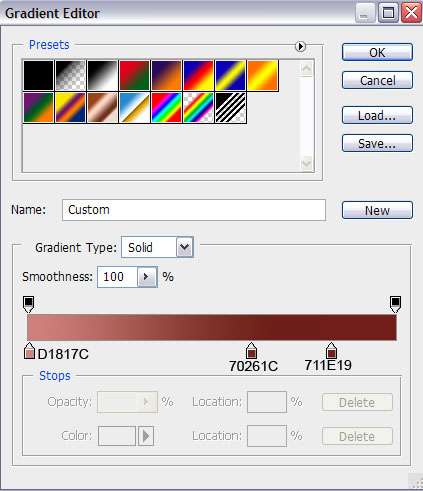Select the chrome gradient preset
423x491 pixels.
134,108
